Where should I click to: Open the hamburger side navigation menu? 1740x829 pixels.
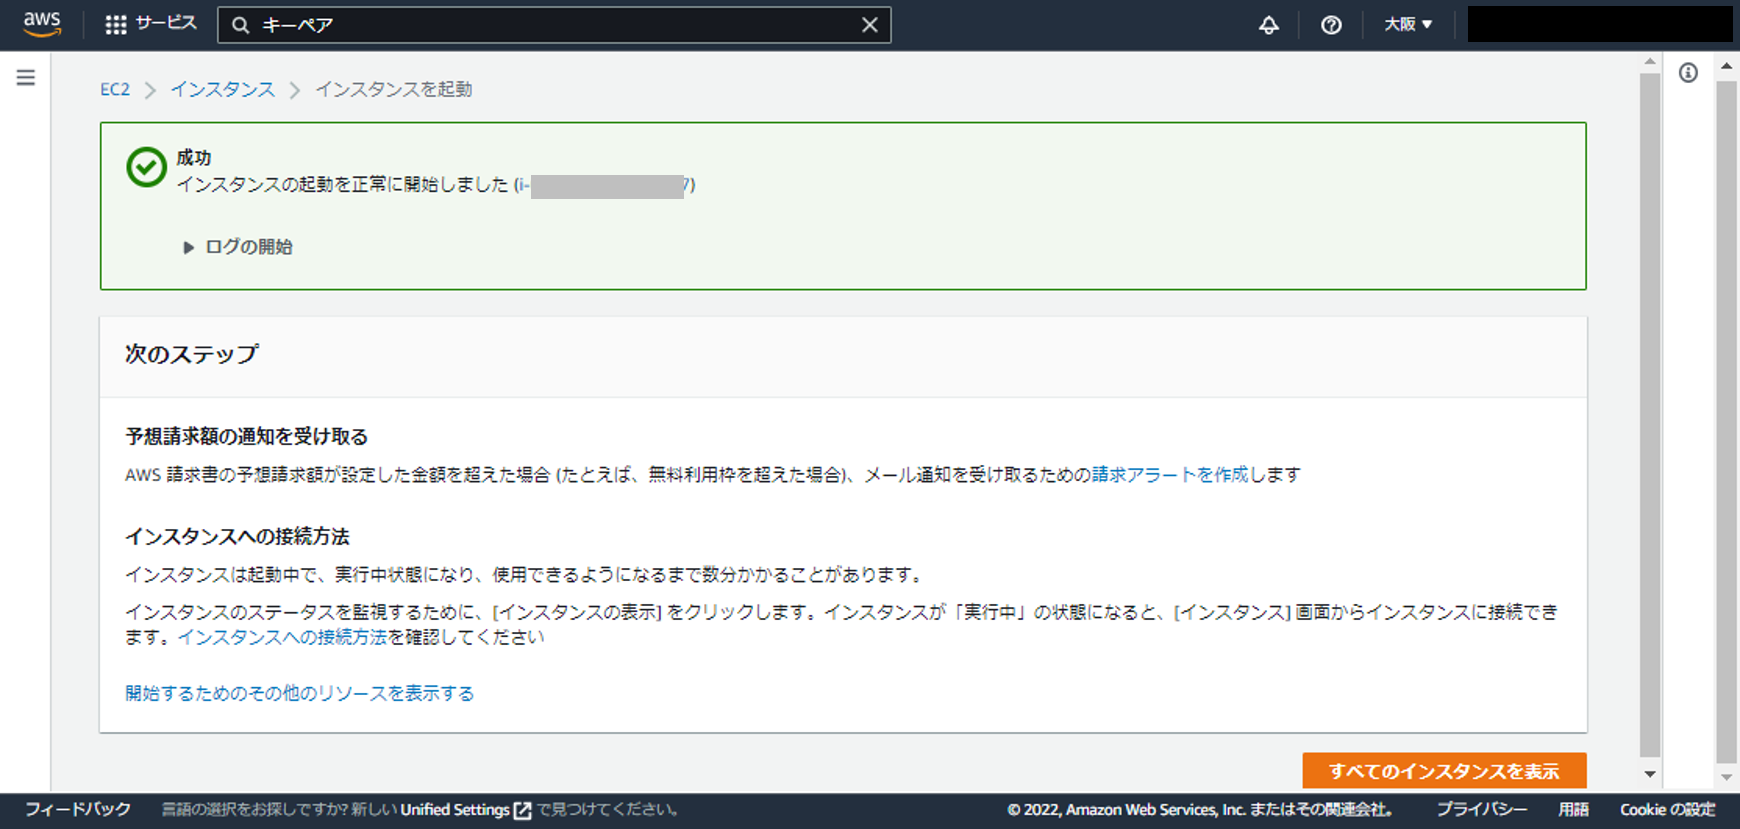26,77
